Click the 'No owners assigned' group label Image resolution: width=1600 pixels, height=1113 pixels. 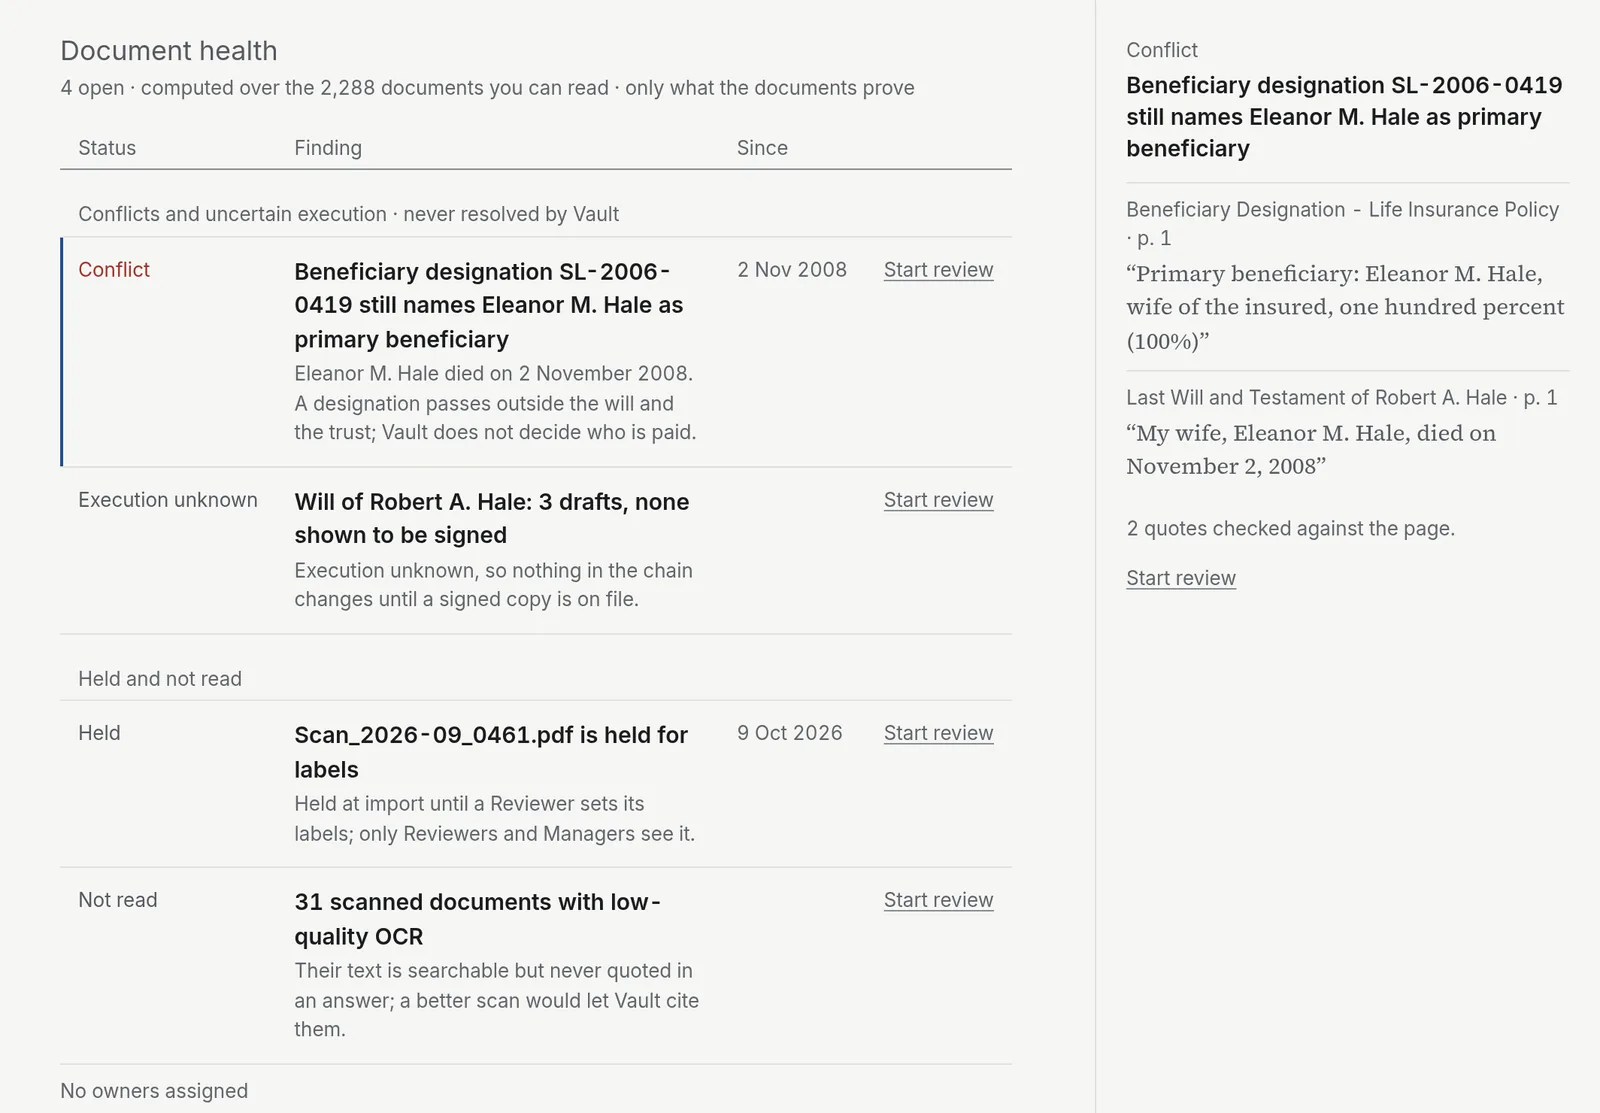click(154, 1091)
